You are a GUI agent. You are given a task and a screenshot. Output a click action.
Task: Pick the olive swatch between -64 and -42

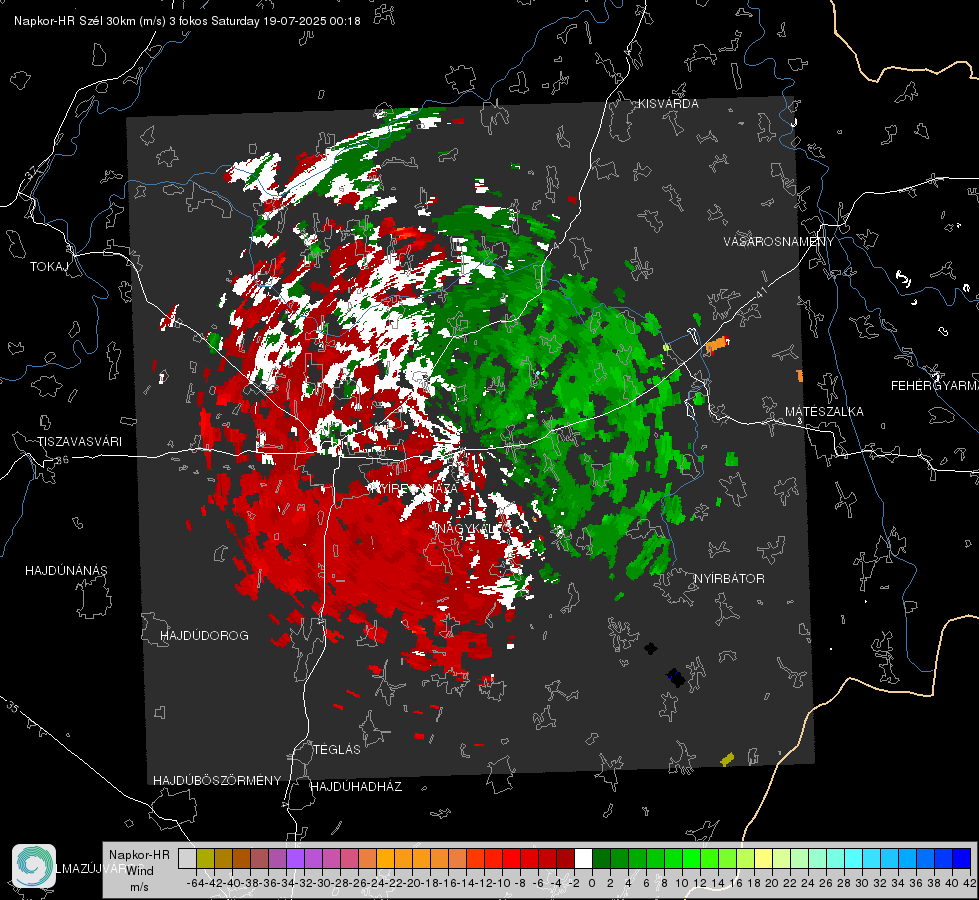click(x=205, y=858)
